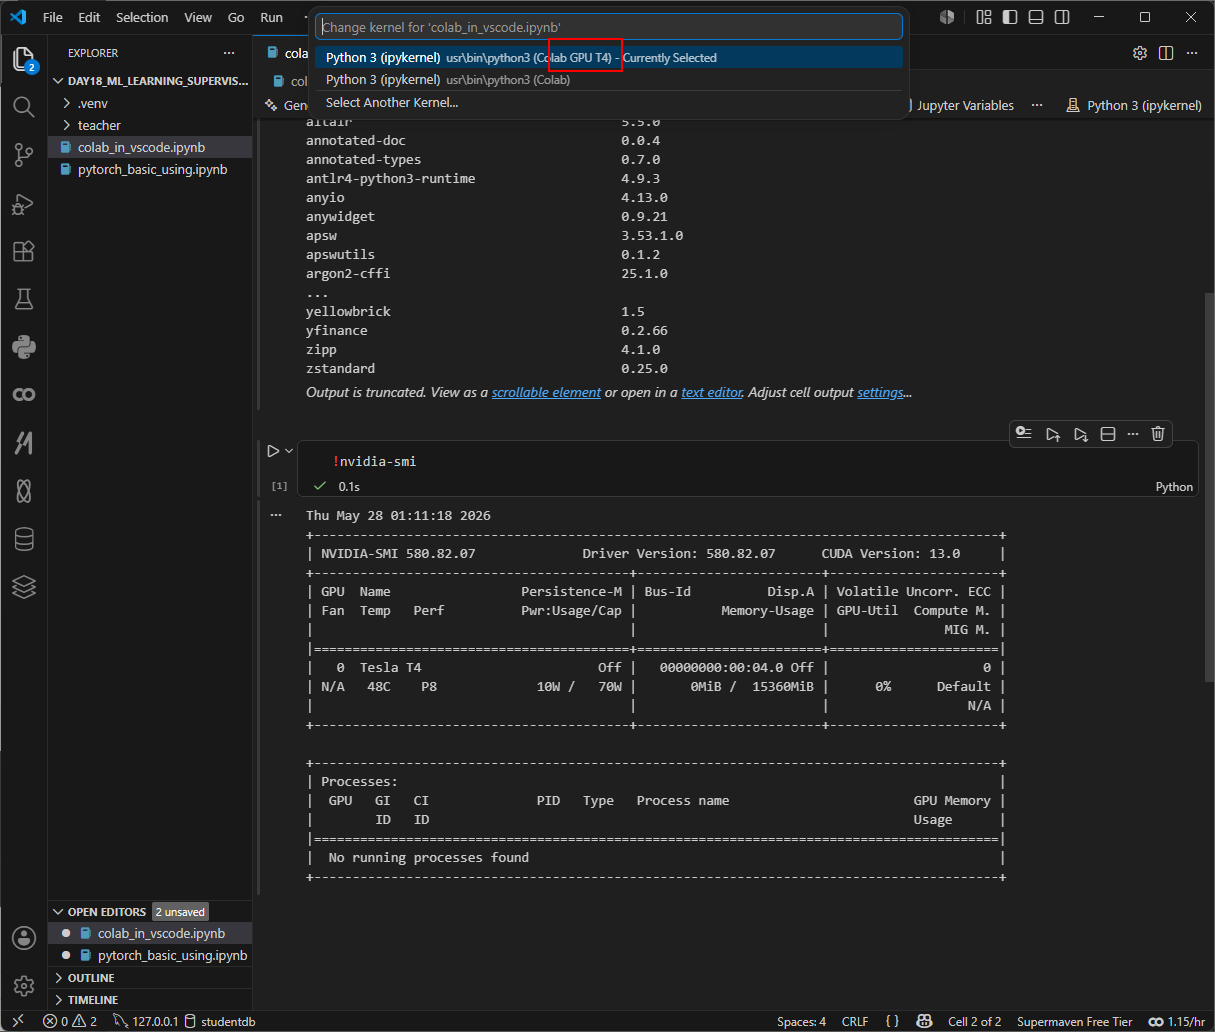Click the studentdb database status item
The width and height of the screenshot is (1215, 1032).
(220, 1021)
